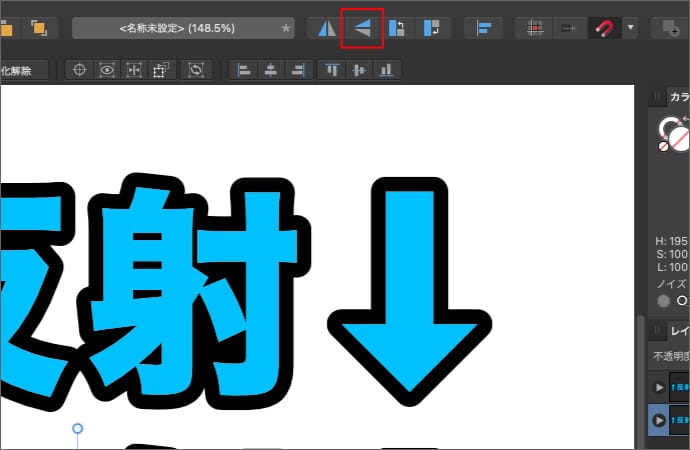
Task: Click the stroke color swatch with red slash
Action: 679,137
